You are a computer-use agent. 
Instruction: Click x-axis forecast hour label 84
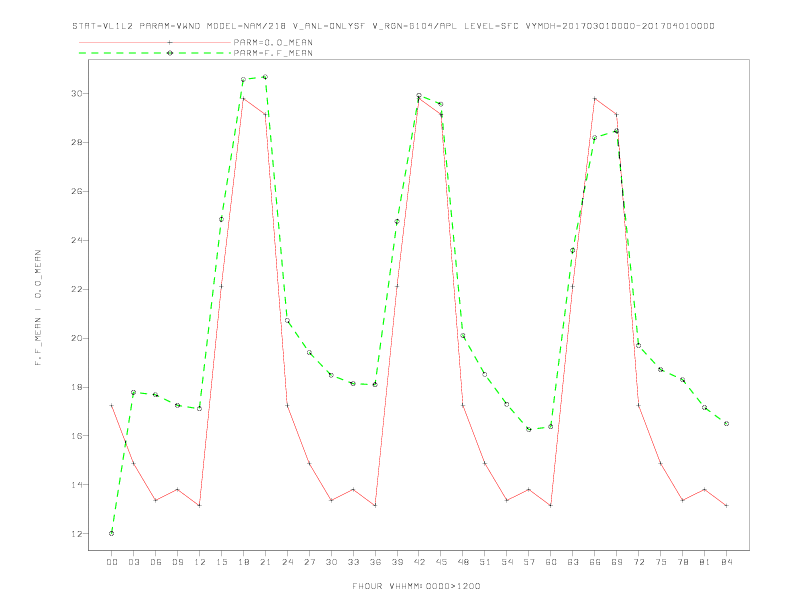[x=726, y=562]
